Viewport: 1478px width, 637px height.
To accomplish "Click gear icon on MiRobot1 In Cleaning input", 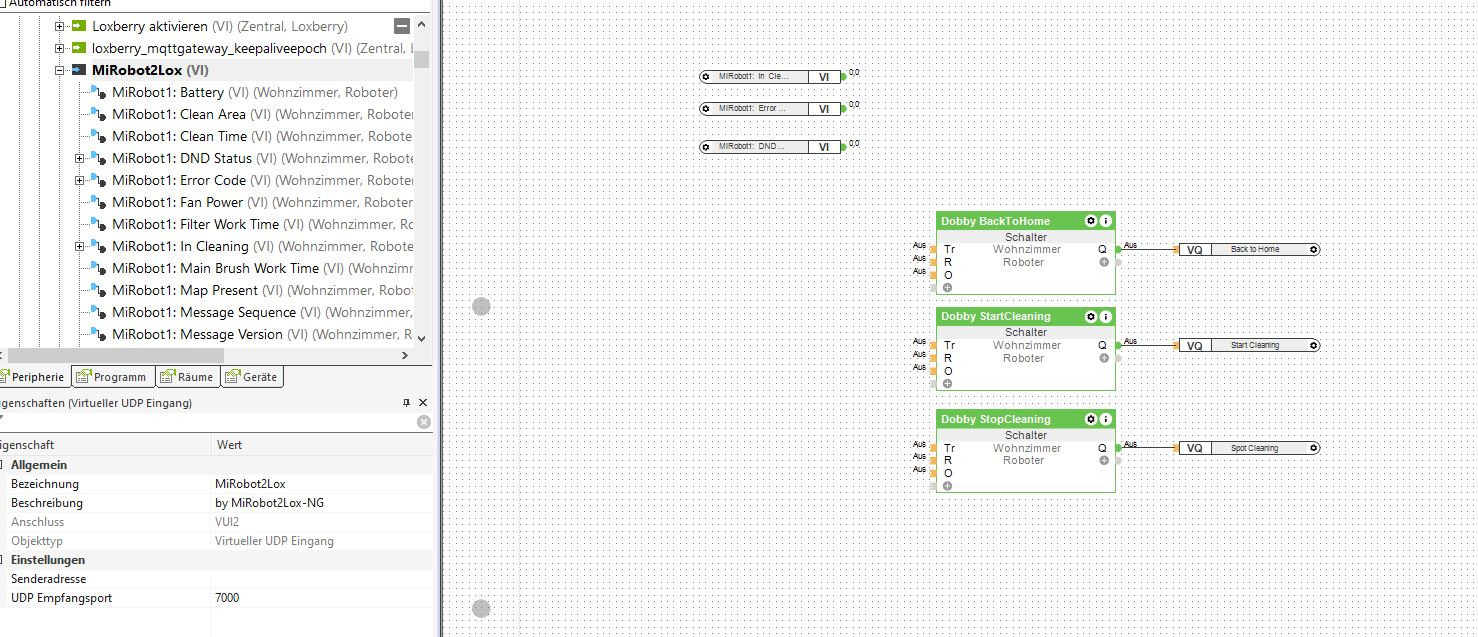I will [x=706, y=76].
